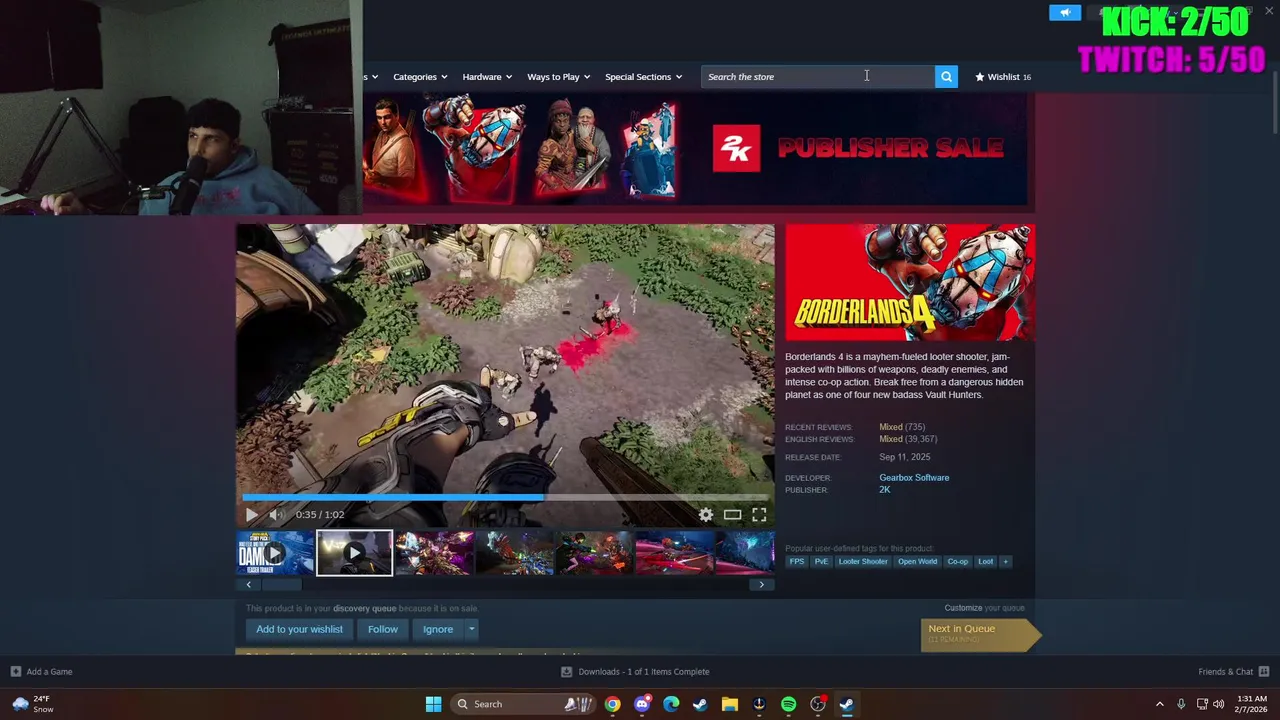Viewport: 1280px width, 720px height.
Task: Toggle theater mode on video player
Action: tap(733, 515)
